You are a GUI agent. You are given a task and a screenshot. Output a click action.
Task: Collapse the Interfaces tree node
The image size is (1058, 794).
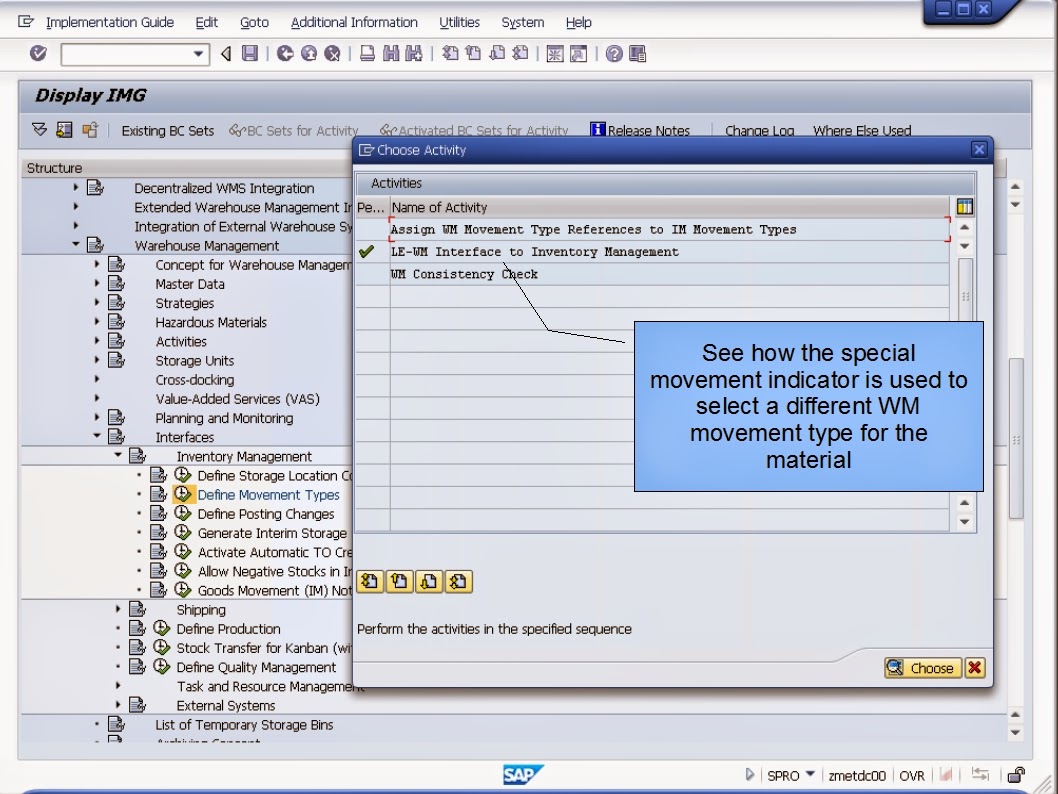tap(96, 436)
